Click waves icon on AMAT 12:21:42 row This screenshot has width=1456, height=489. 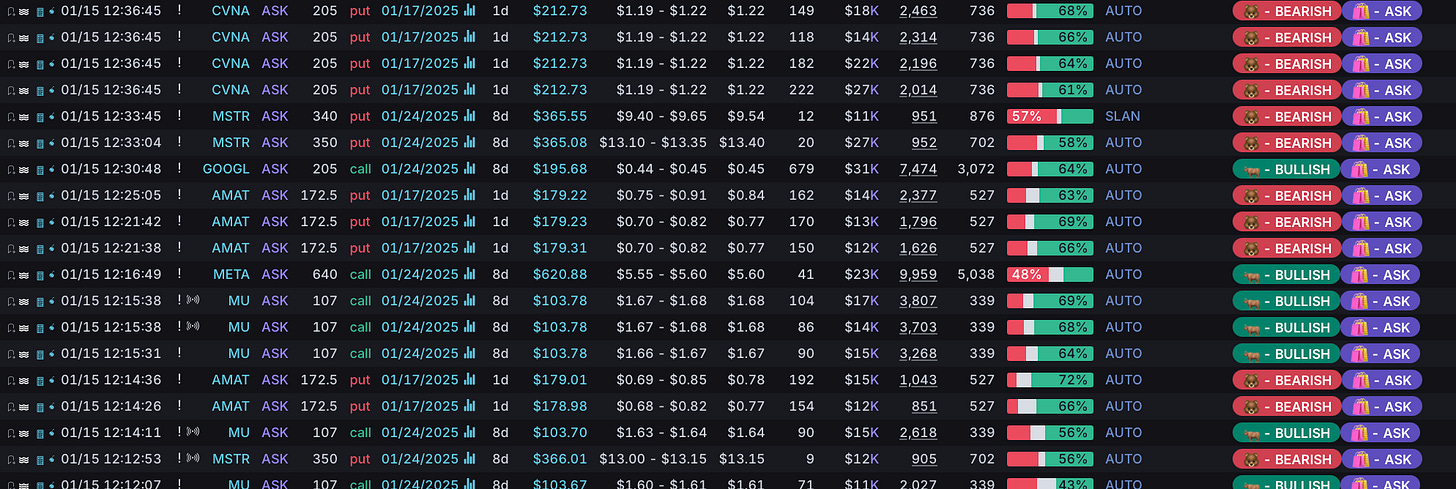point(24,222)
